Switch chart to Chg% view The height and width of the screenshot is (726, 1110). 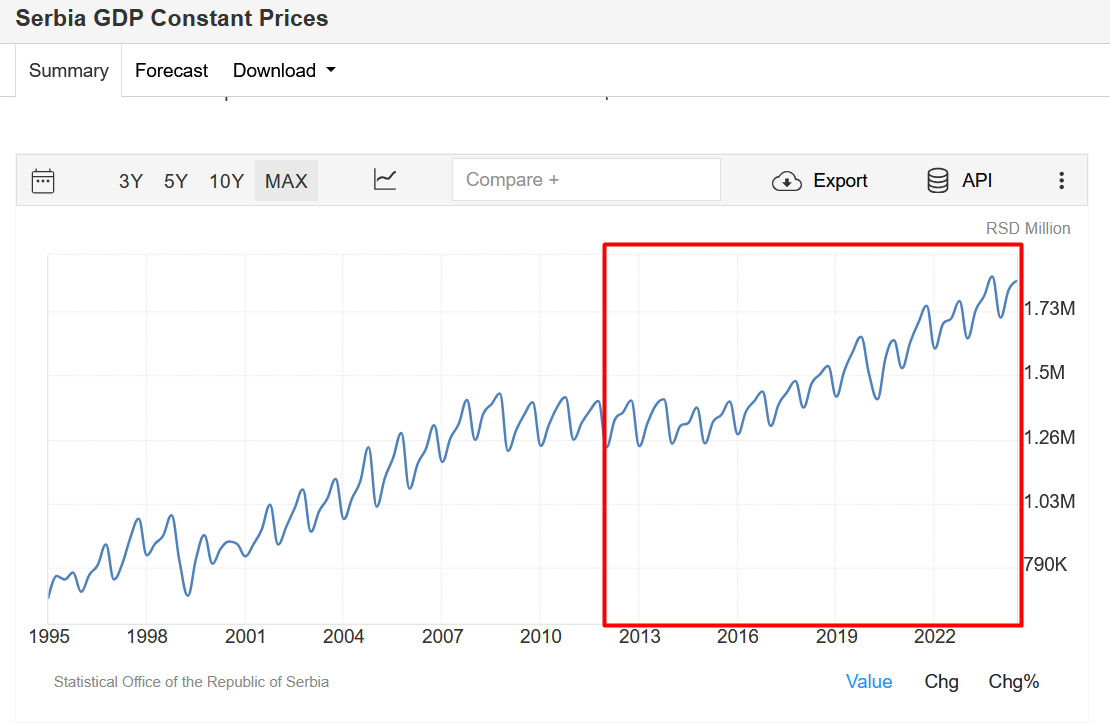coord(1013,682)
